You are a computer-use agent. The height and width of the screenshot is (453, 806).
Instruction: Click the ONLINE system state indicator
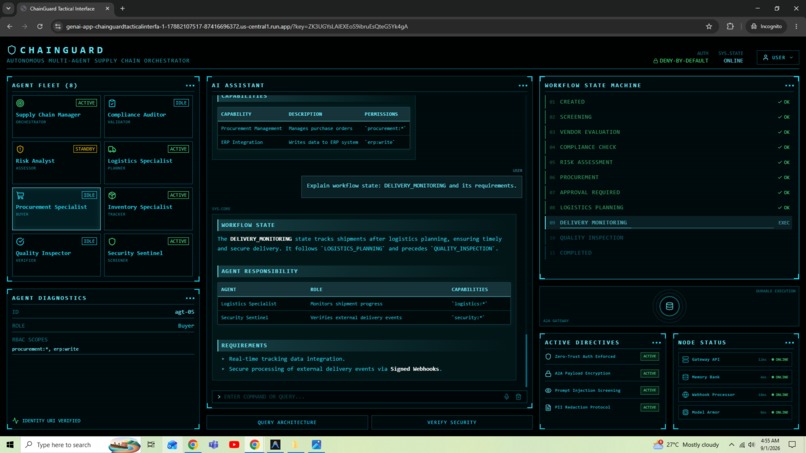734,61
